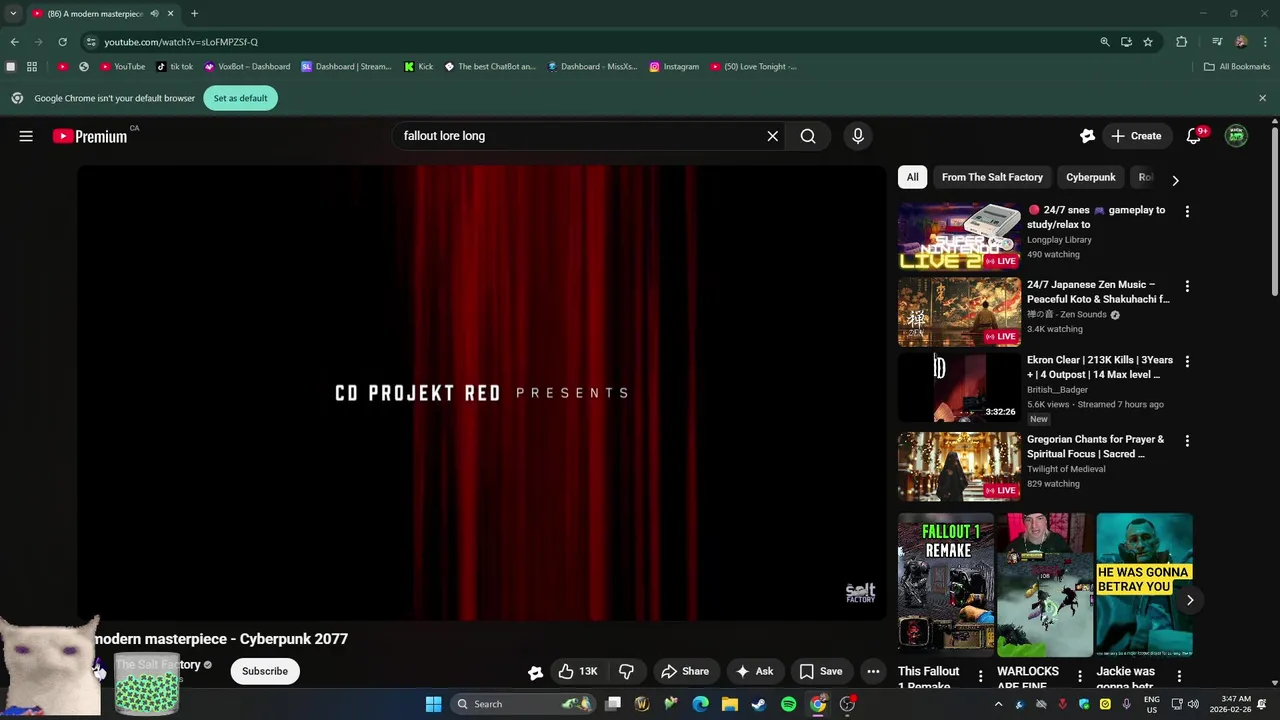This screenshot has height=720, width=1280.
Task: Open media controls icon in Chrome toolbar
Action: tap(1217, 42)
